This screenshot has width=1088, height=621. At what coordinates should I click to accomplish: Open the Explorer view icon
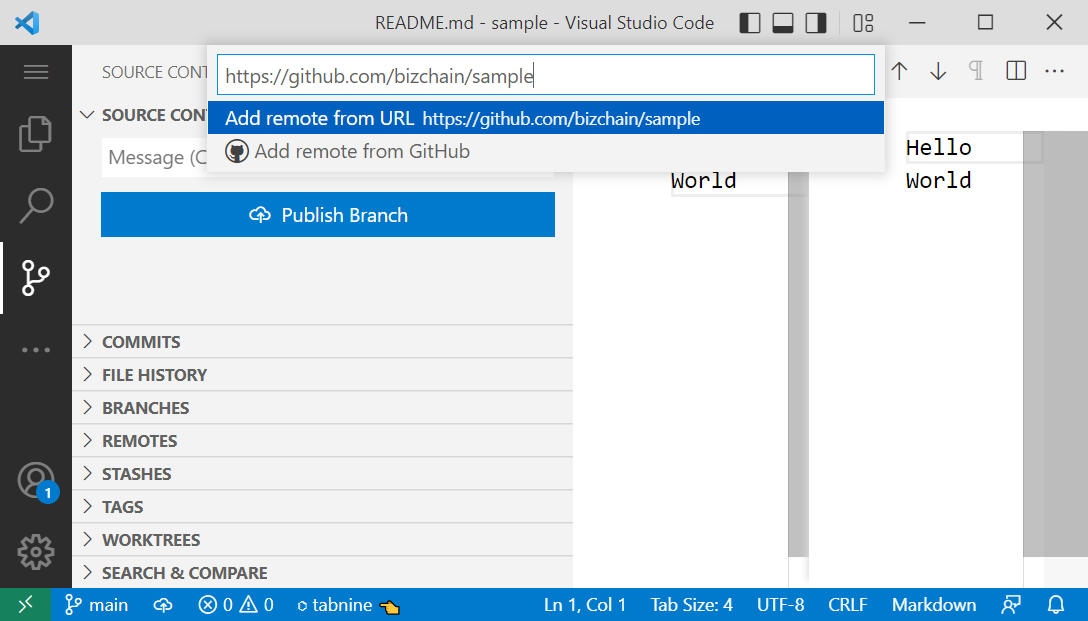(36, 134)
